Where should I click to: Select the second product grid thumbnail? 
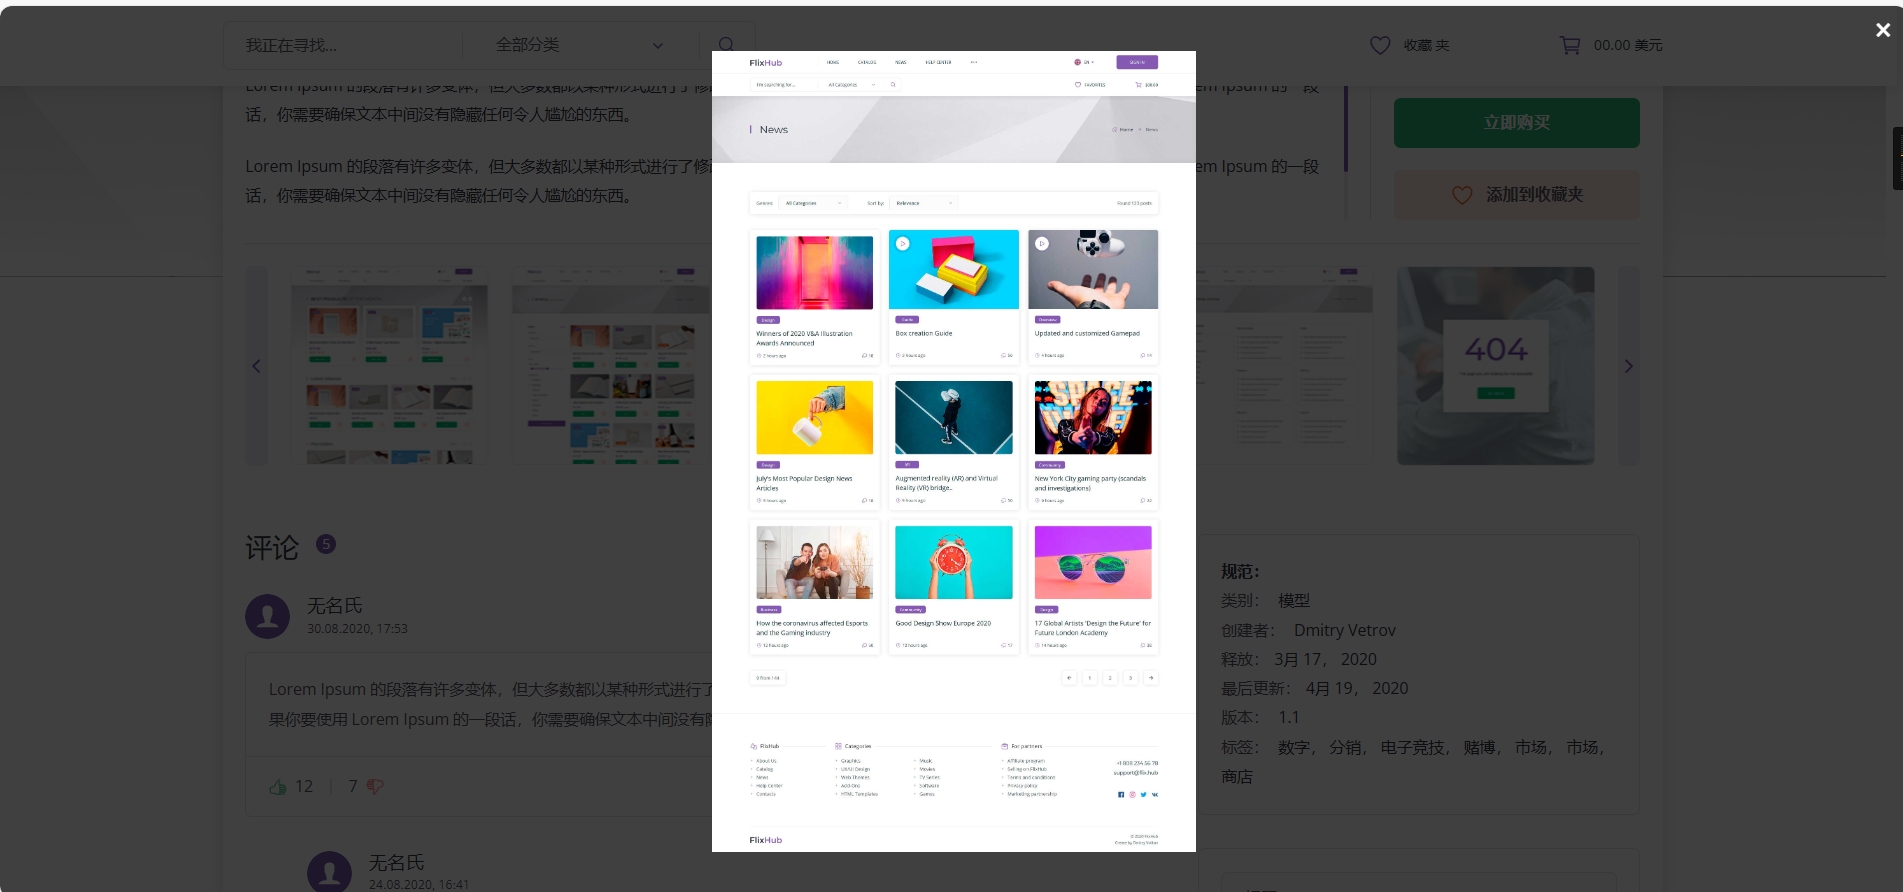611,366
